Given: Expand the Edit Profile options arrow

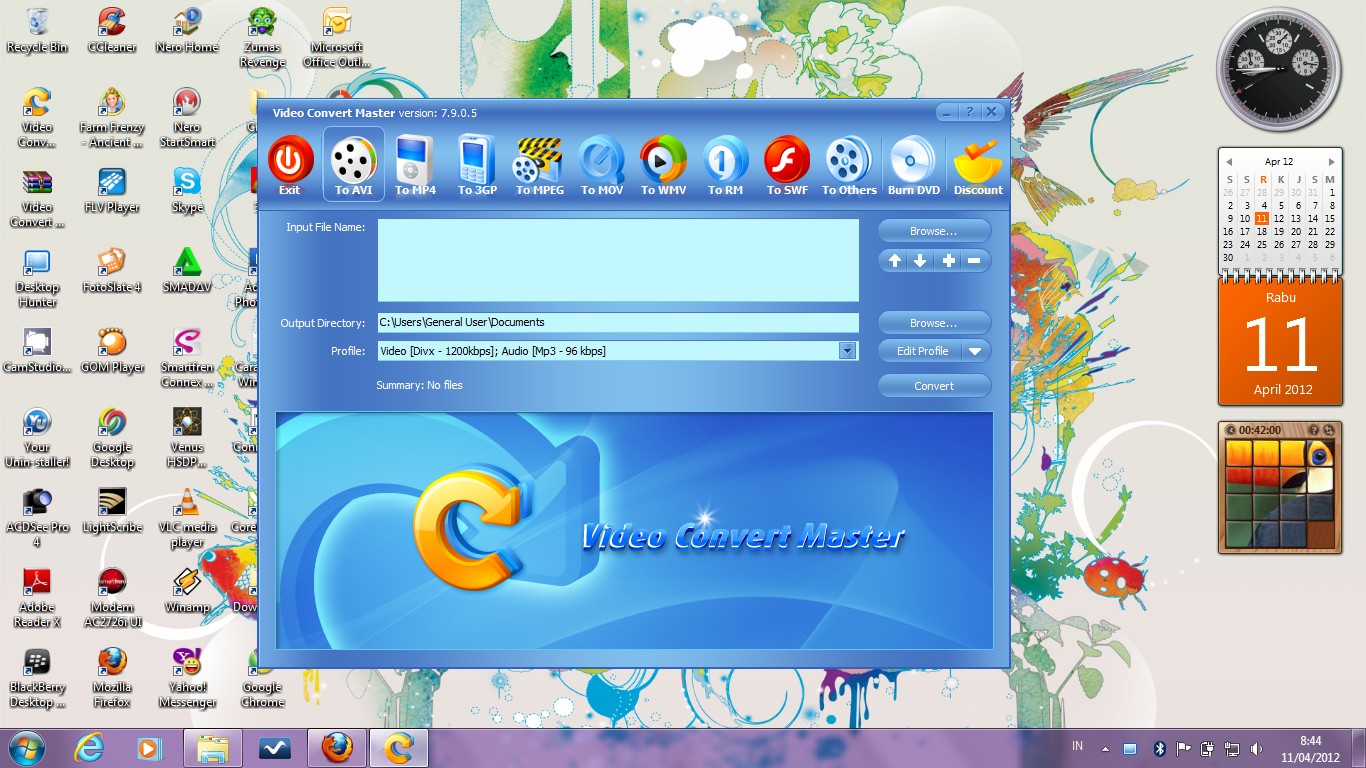Looking at the screenshot, I should point(977,351).
